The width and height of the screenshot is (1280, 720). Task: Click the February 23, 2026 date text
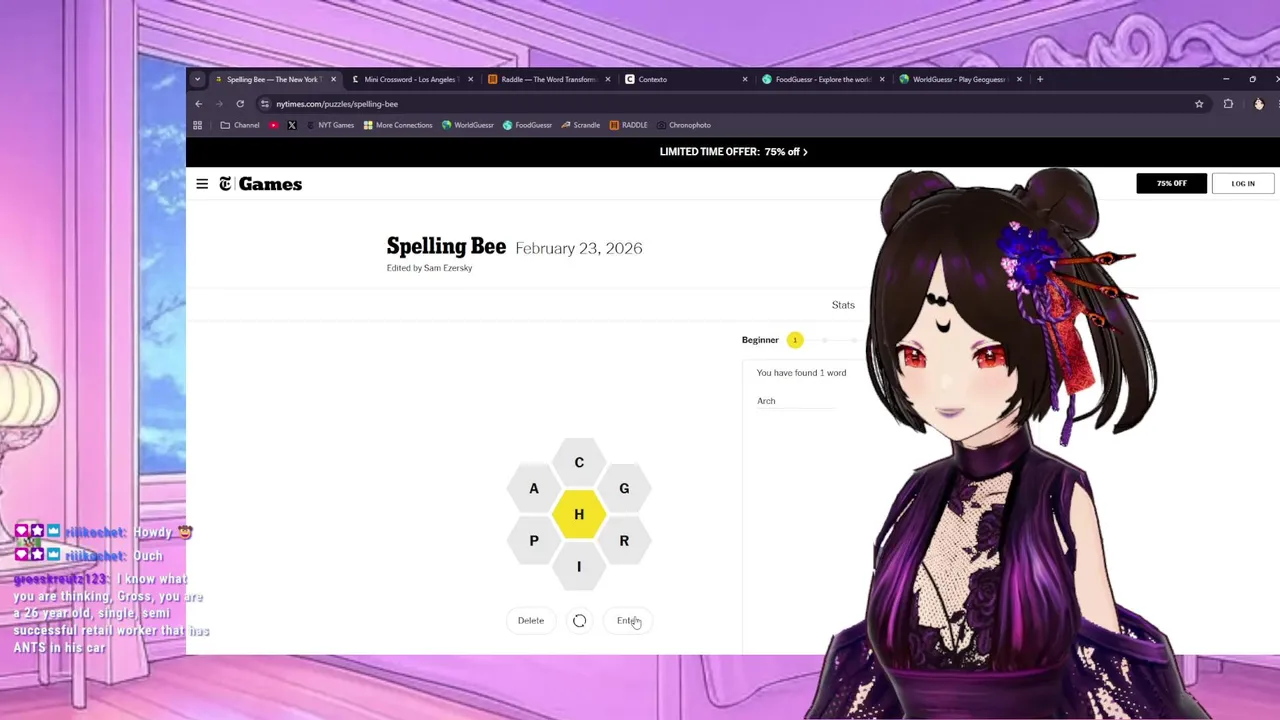(x=579, y=248)
